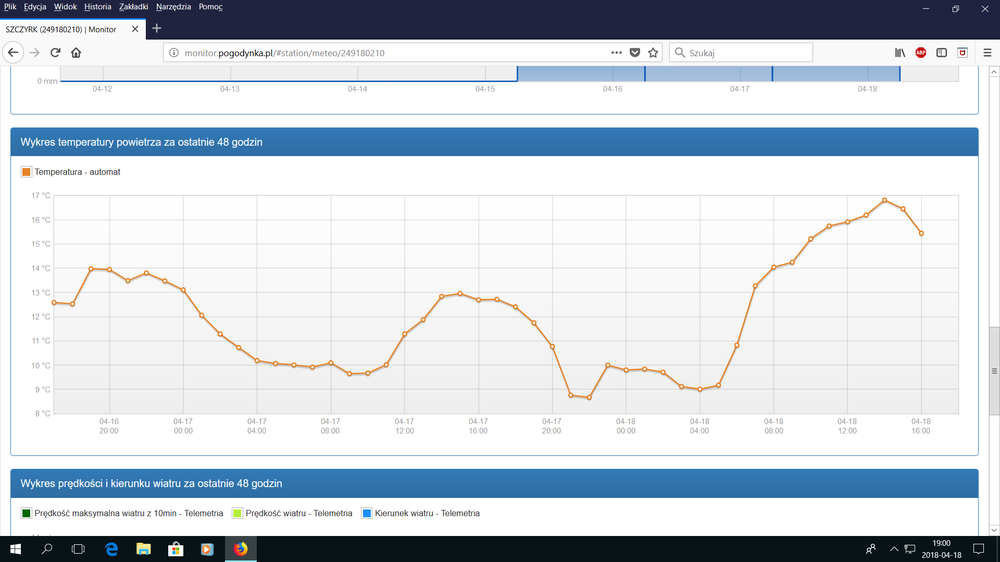Viewport: 1000px width, 562px height.
Task: Open the Narzędzia menu
Action: 173,6
